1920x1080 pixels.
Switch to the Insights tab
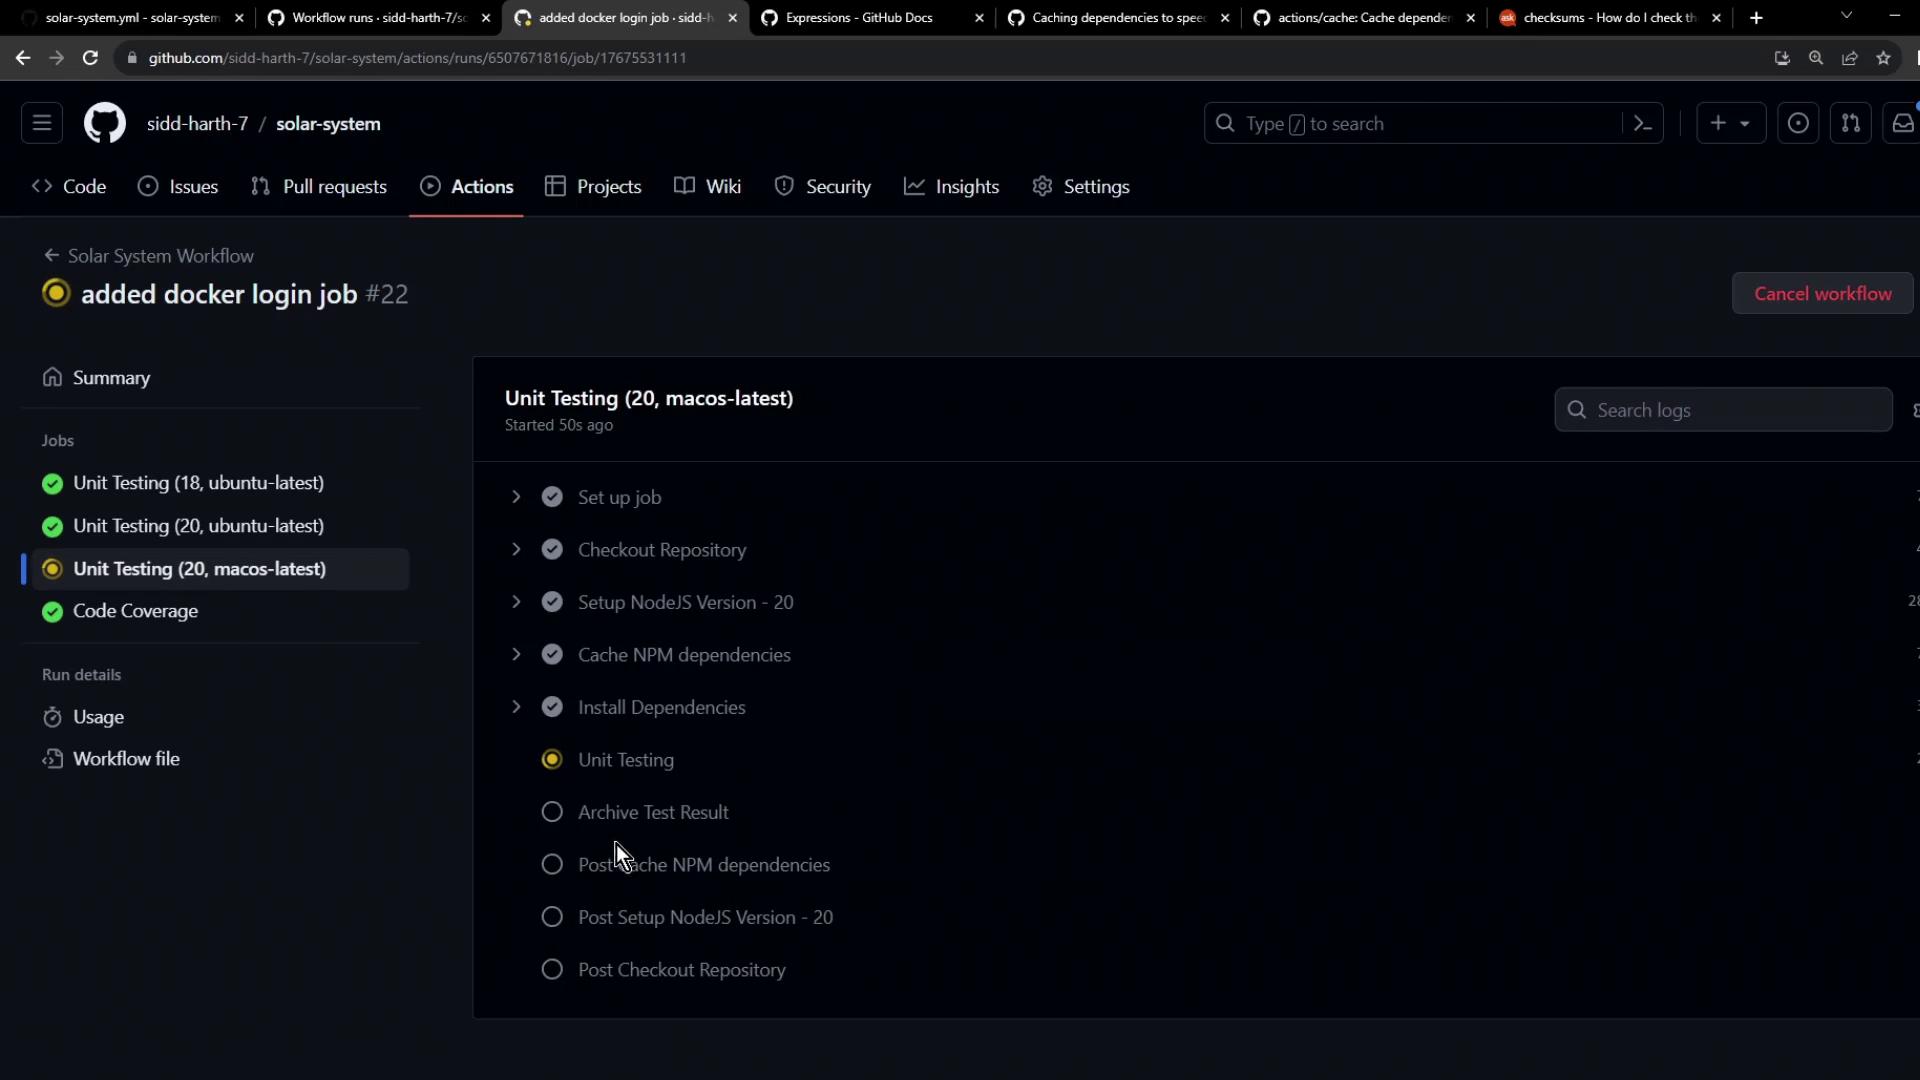(951, 187)
